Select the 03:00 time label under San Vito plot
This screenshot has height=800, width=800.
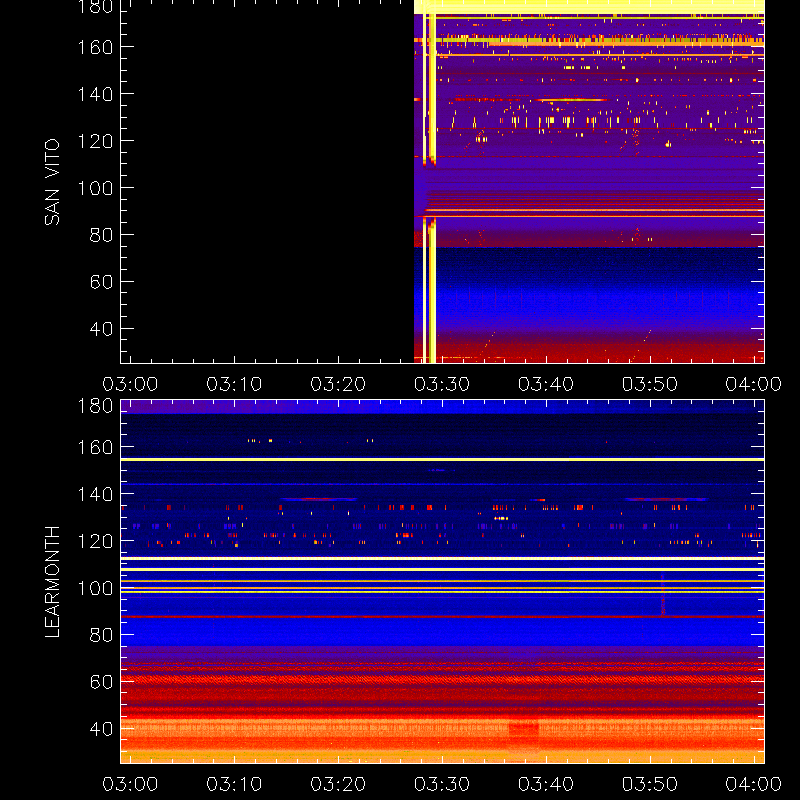130,384
